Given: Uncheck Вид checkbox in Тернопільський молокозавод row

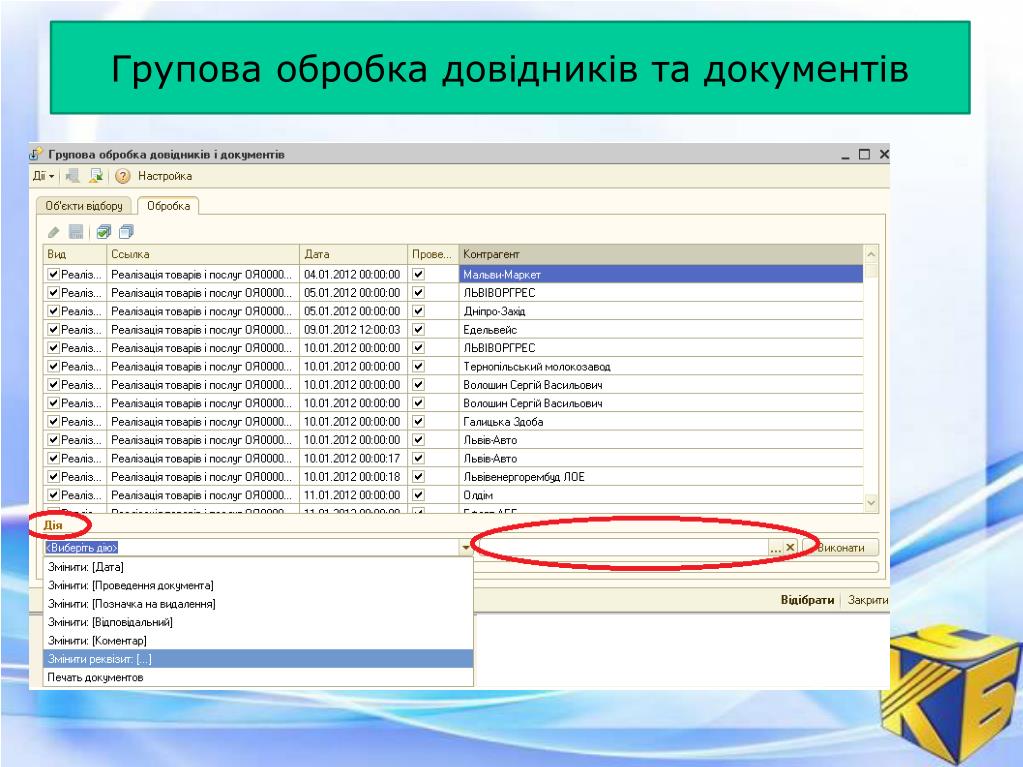Looking at the screenshot, I should (53, 367).
